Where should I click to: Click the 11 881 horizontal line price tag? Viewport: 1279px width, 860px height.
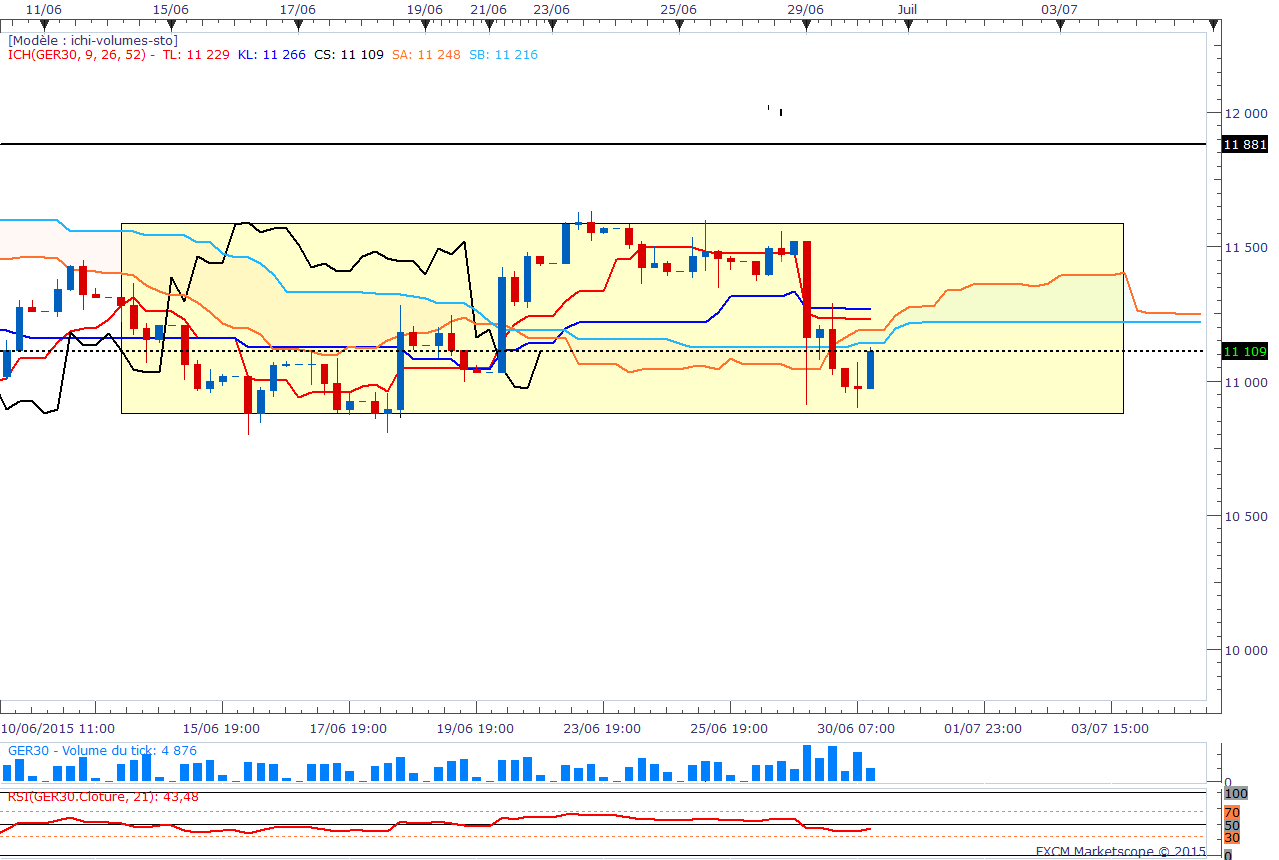click(x=1245, y=145)
